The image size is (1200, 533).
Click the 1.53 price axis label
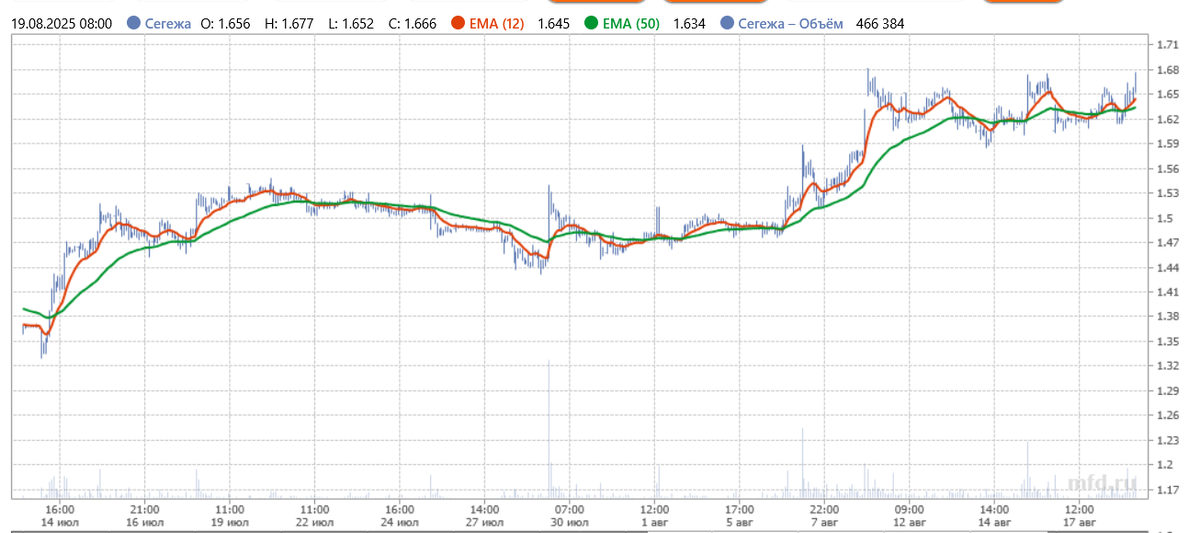(x=1166, y=193)
